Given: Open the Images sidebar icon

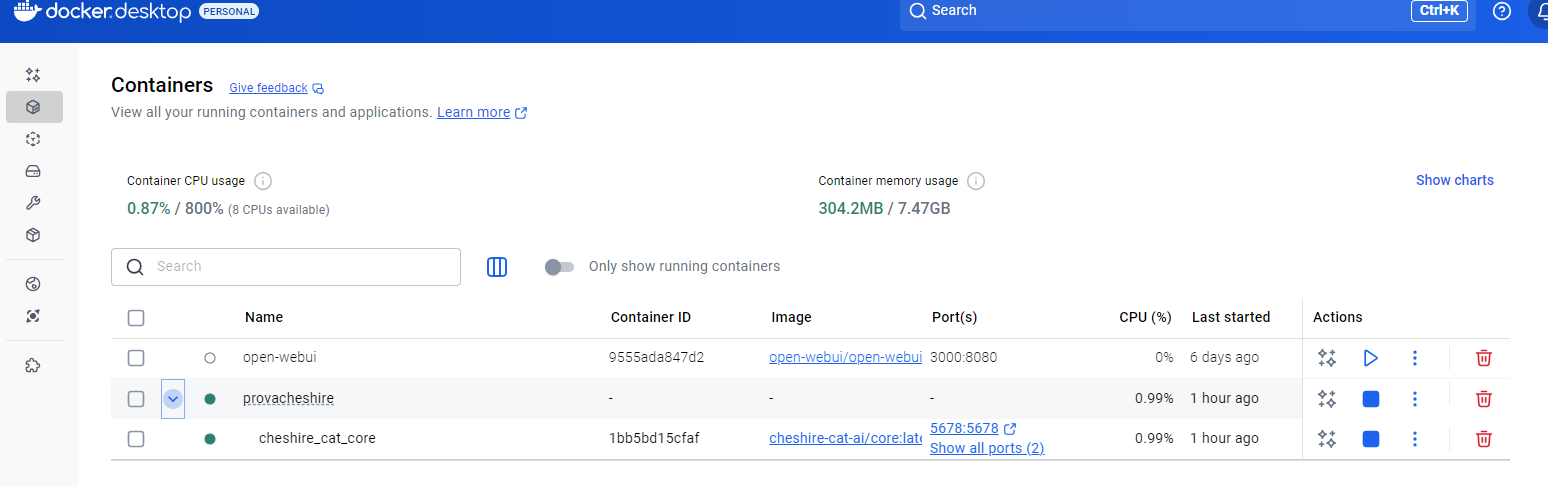Looking at the screenshot, I should [x=33, y=139].
